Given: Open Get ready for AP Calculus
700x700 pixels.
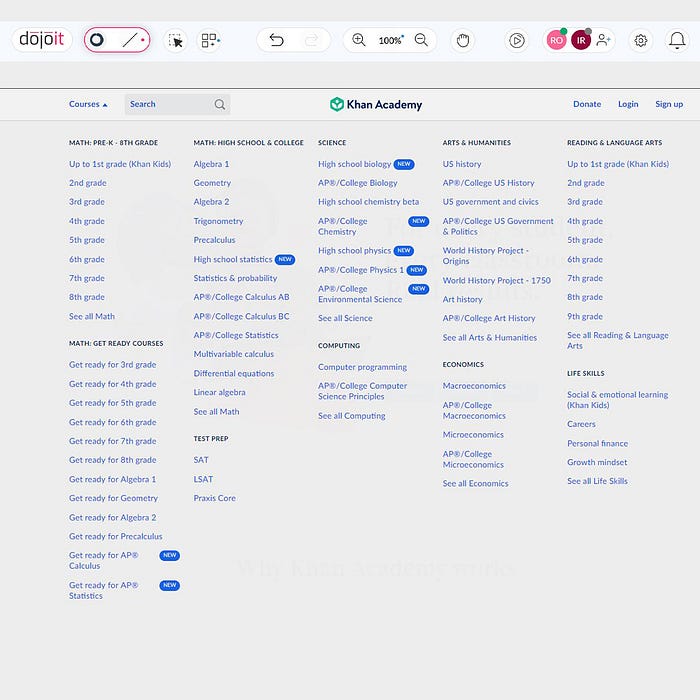Looking at the screenshot, I should tap(104, 561).
